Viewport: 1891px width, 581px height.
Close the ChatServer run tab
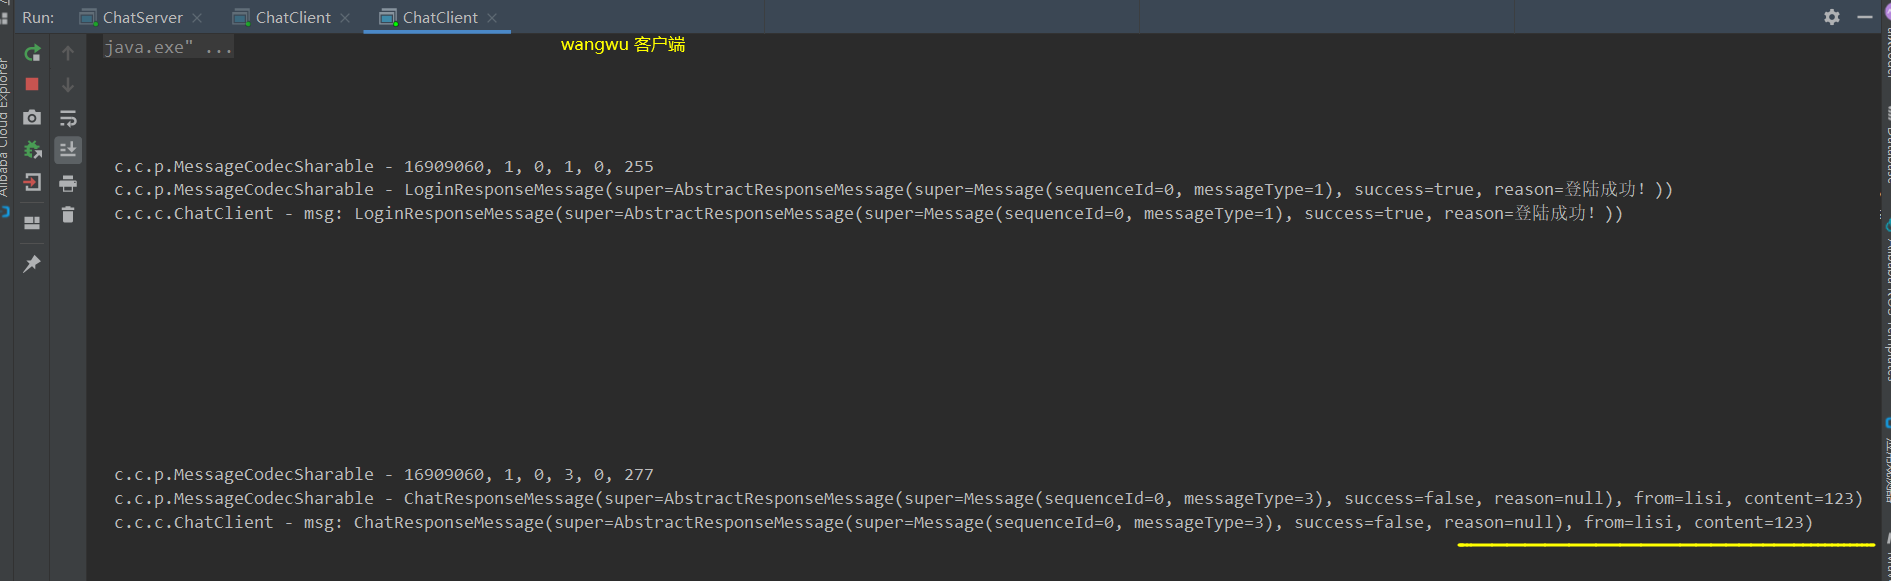[197, 18]
